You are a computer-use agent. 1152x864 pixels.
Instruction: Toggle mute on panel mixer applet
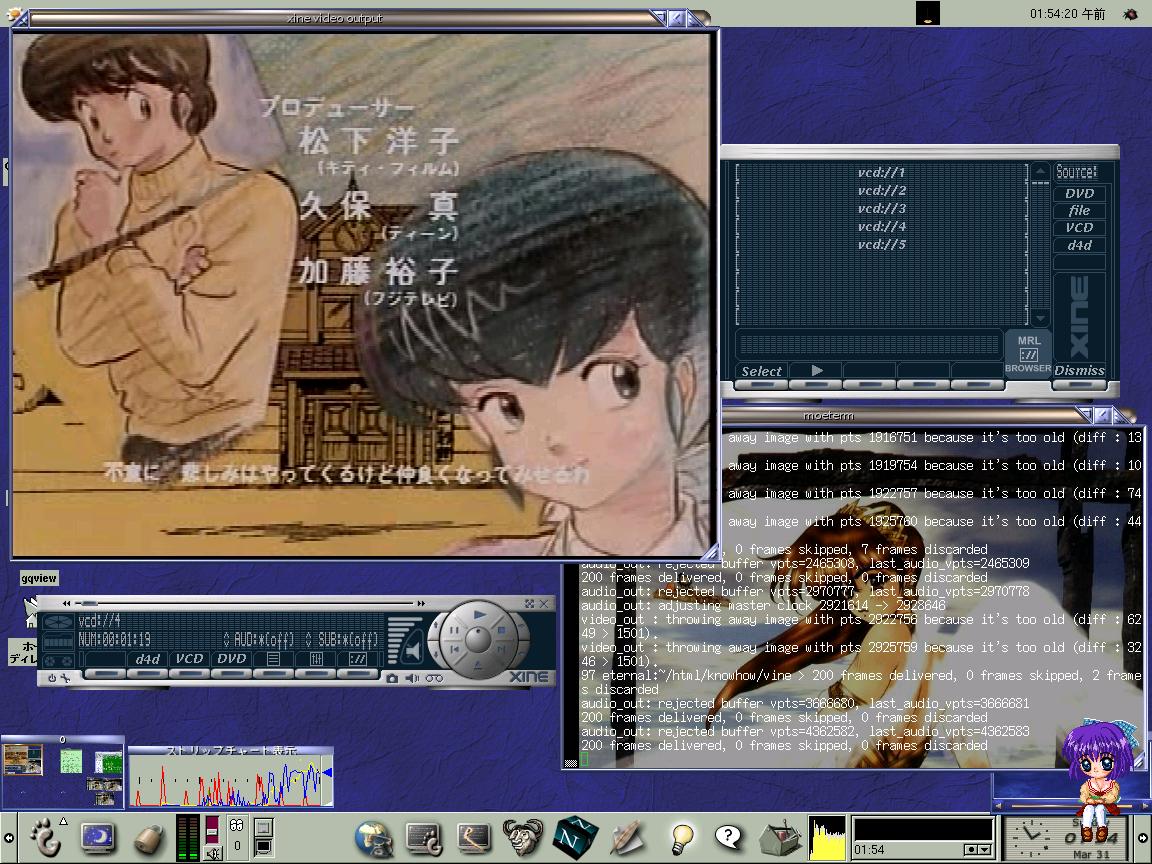(x=212, y=853)
